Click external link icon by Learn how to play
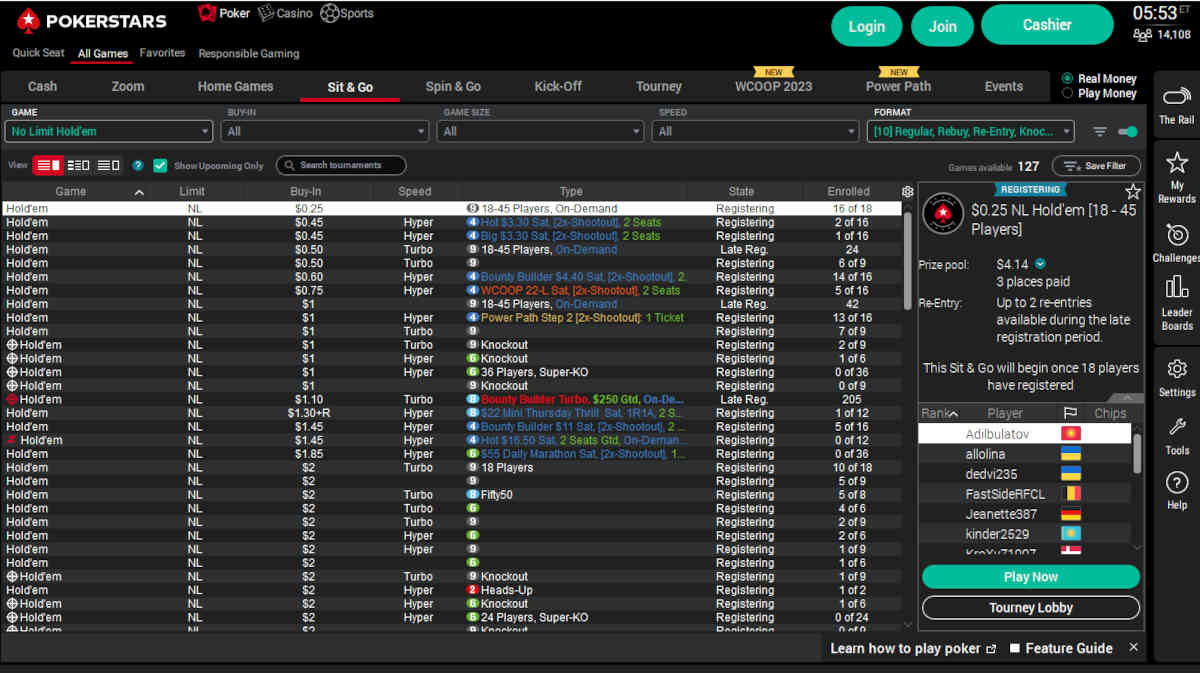This screenshot has width=1200, height=673. [x=992, y=649]
